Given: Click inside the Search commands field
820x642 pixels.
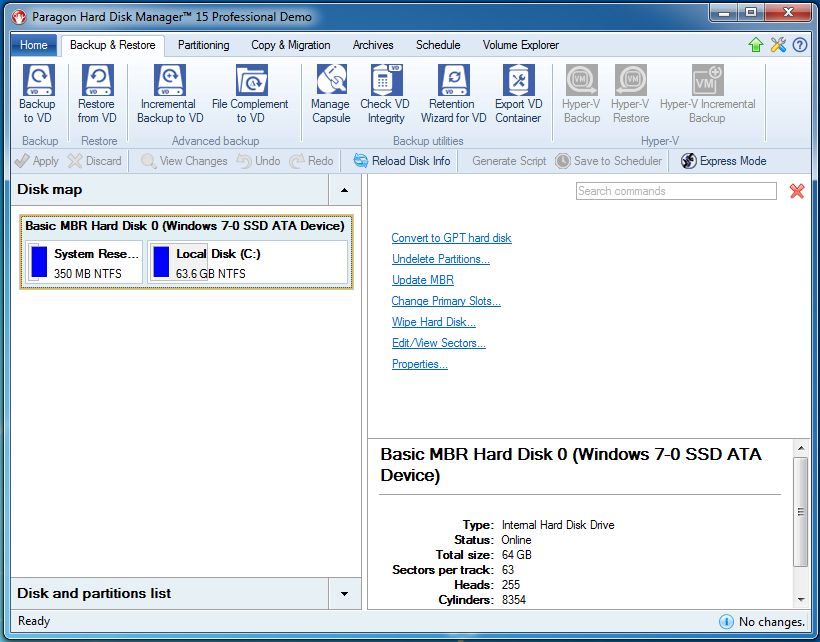Looking at the screenshot, I should (x=675, y=190).
